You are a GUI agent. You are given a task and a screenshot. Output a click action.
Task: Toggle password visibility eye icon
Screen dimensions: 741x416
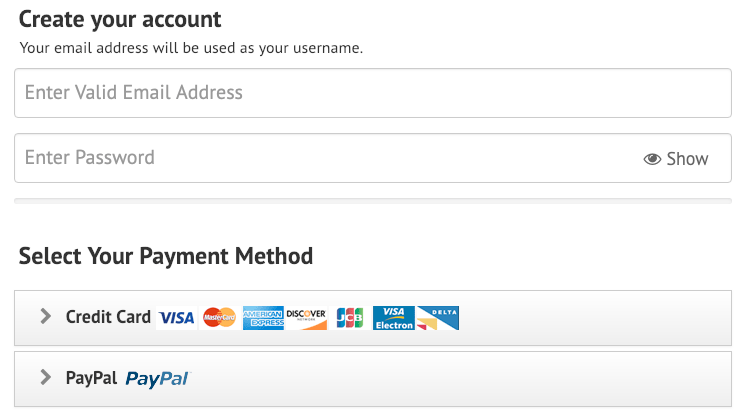coord(652,159)
